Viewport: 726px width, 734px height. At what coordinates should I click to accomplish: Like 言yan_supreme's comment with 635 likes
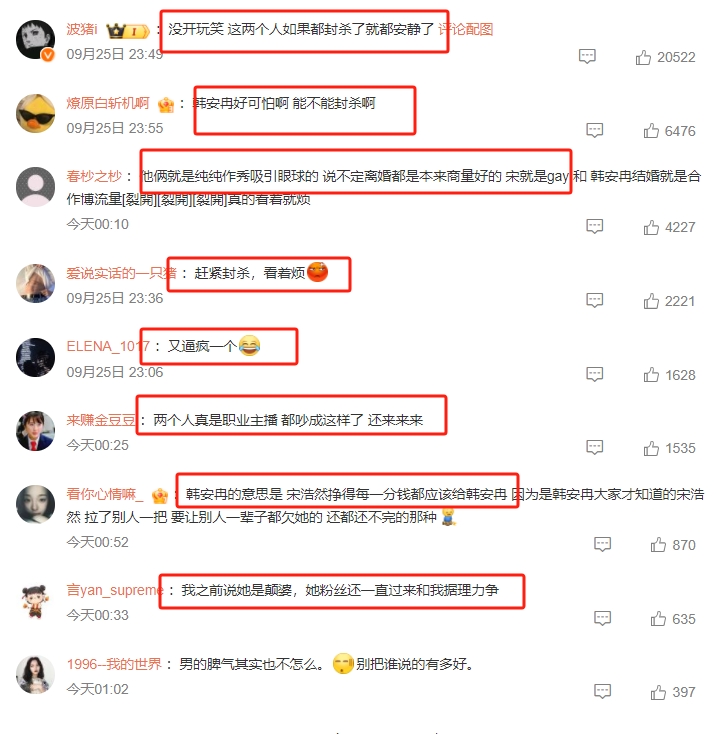coord(658,619)
